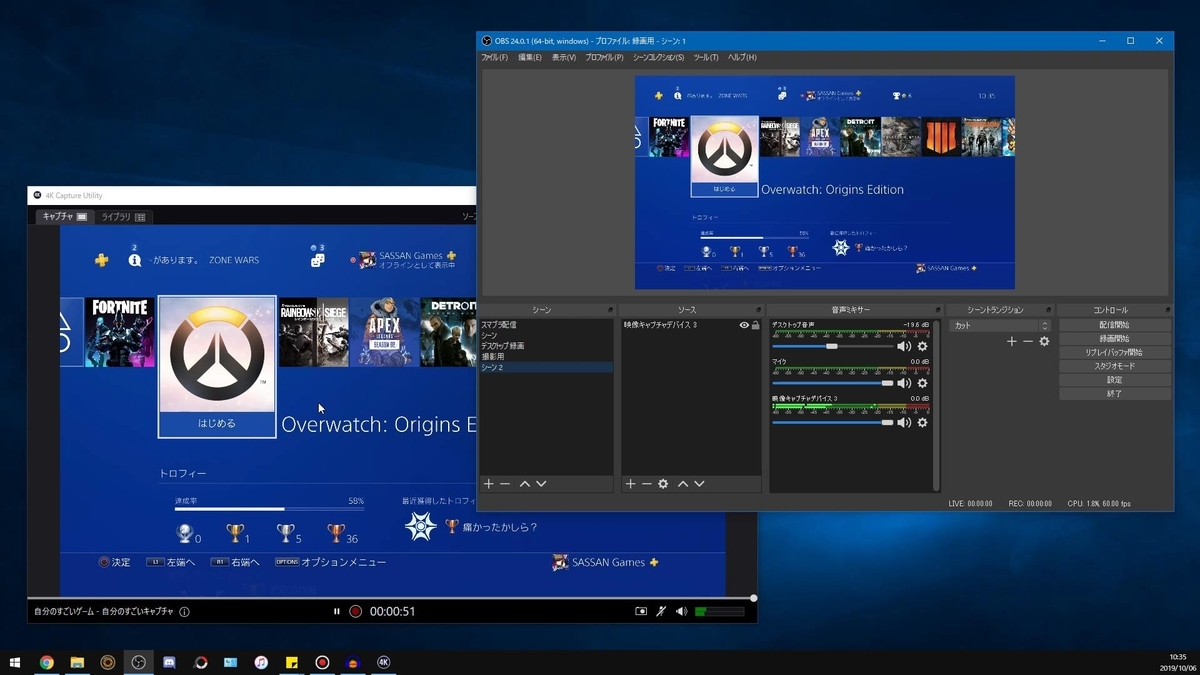Image resolution: width=1200 pixels, height=675 pixels.
Task: Click the リプレイバッファ開始 button
Action: point(1115,353)
